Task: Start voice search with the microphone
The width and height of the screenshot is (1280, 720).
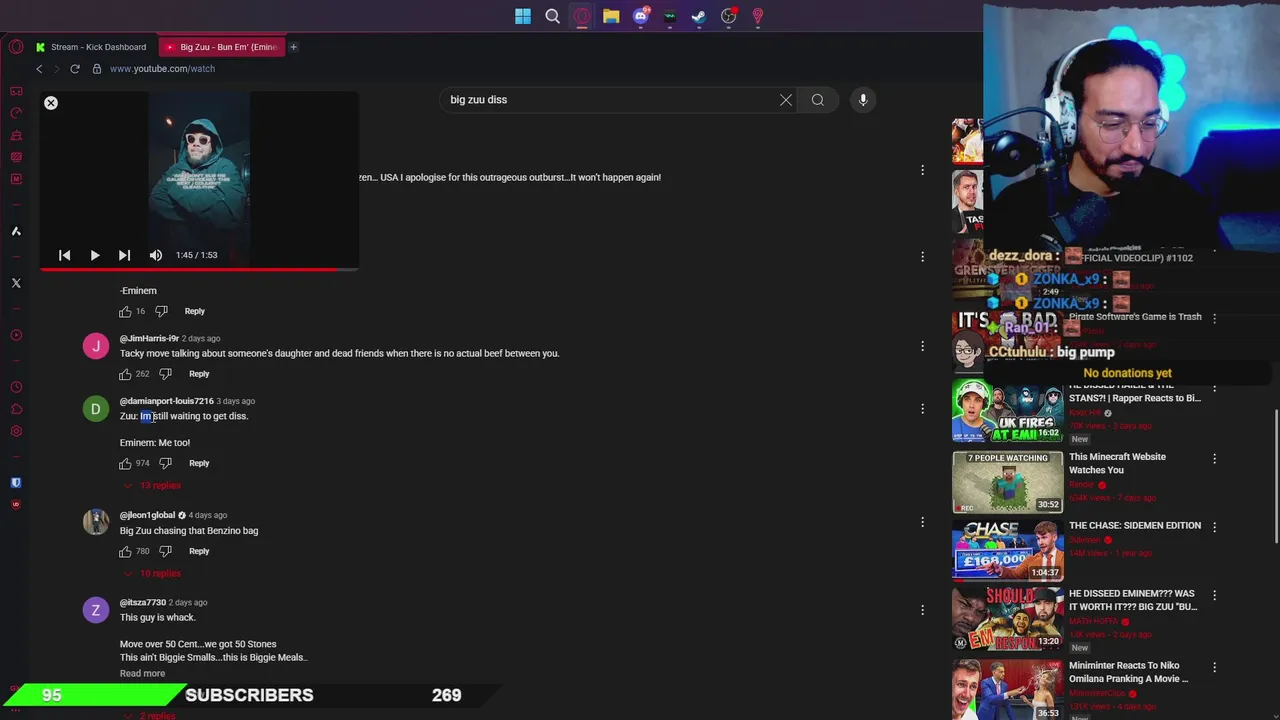Action: pos(863,100)
